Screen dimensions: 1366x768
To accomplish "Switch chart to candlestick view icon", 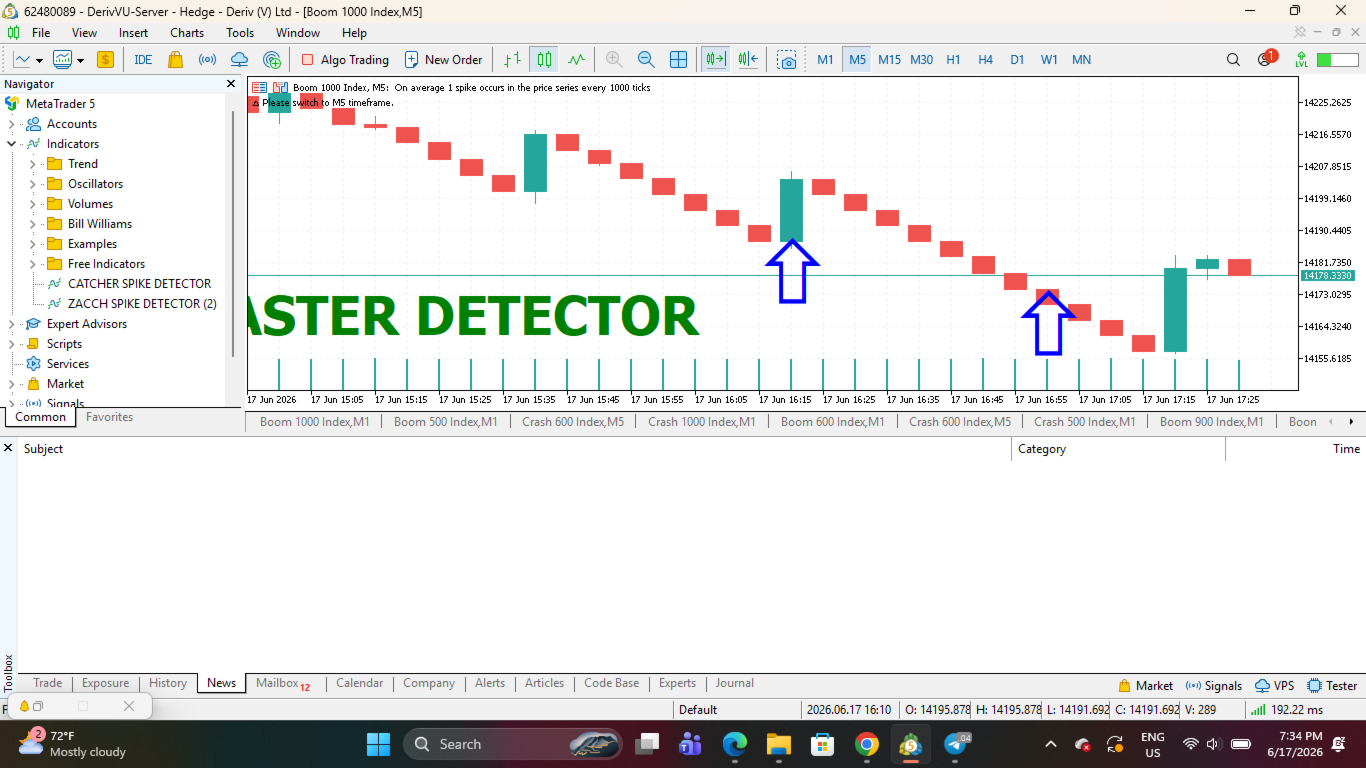I will (x=544, y=59).
